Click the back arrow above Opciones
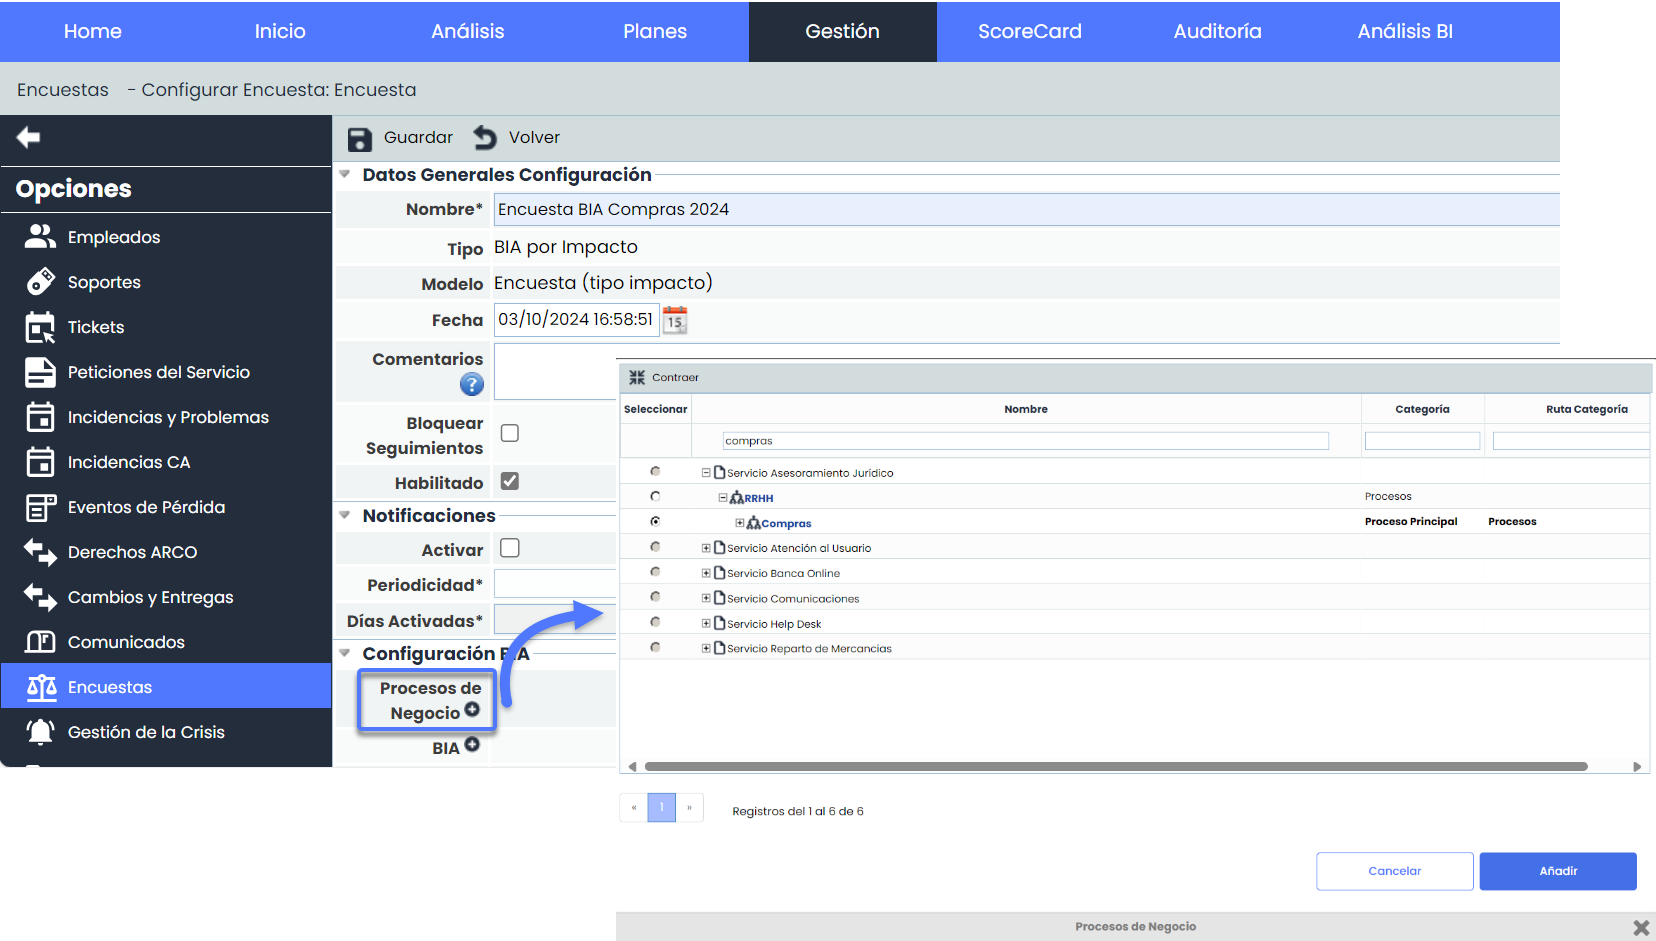 pos(29,137)
